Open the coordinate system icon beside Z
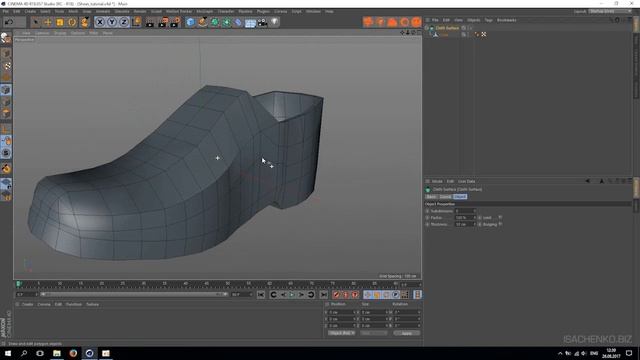Screen dimensions: 640x360 [x=136, y=22]
